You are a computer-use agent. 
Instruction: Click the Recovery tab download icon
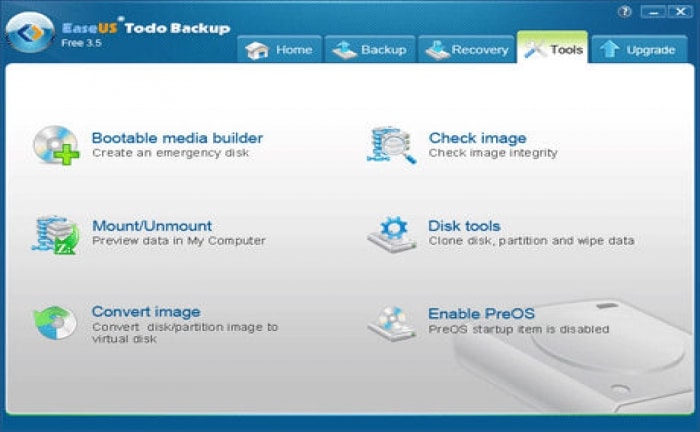[437, 50]
